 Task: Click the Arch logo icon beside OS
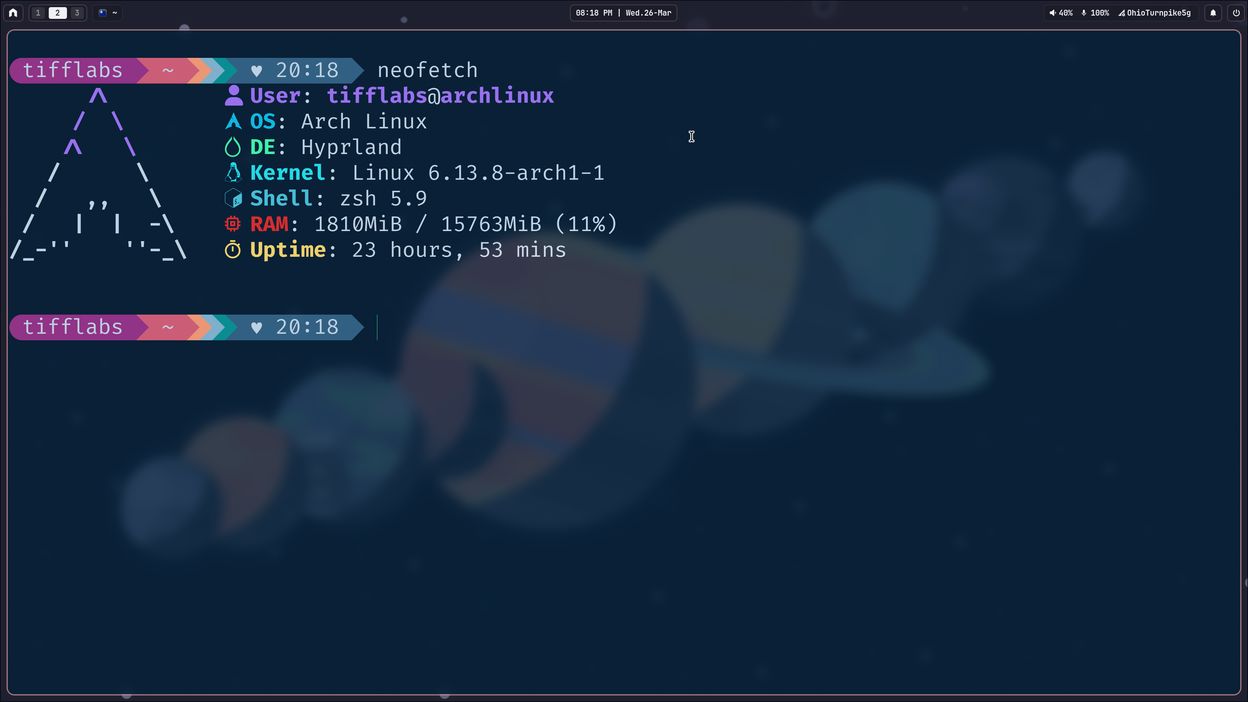click(x=233, y=121)
